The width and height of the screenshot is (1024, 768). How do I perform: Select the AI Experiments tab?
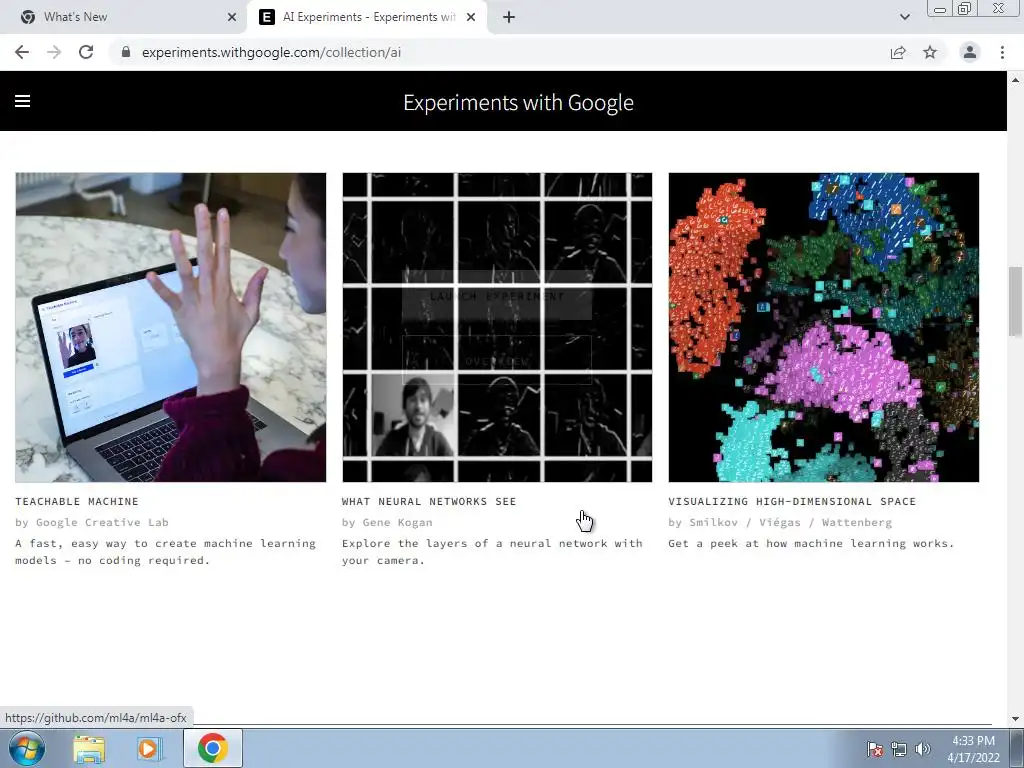click(x=368, y=18)
